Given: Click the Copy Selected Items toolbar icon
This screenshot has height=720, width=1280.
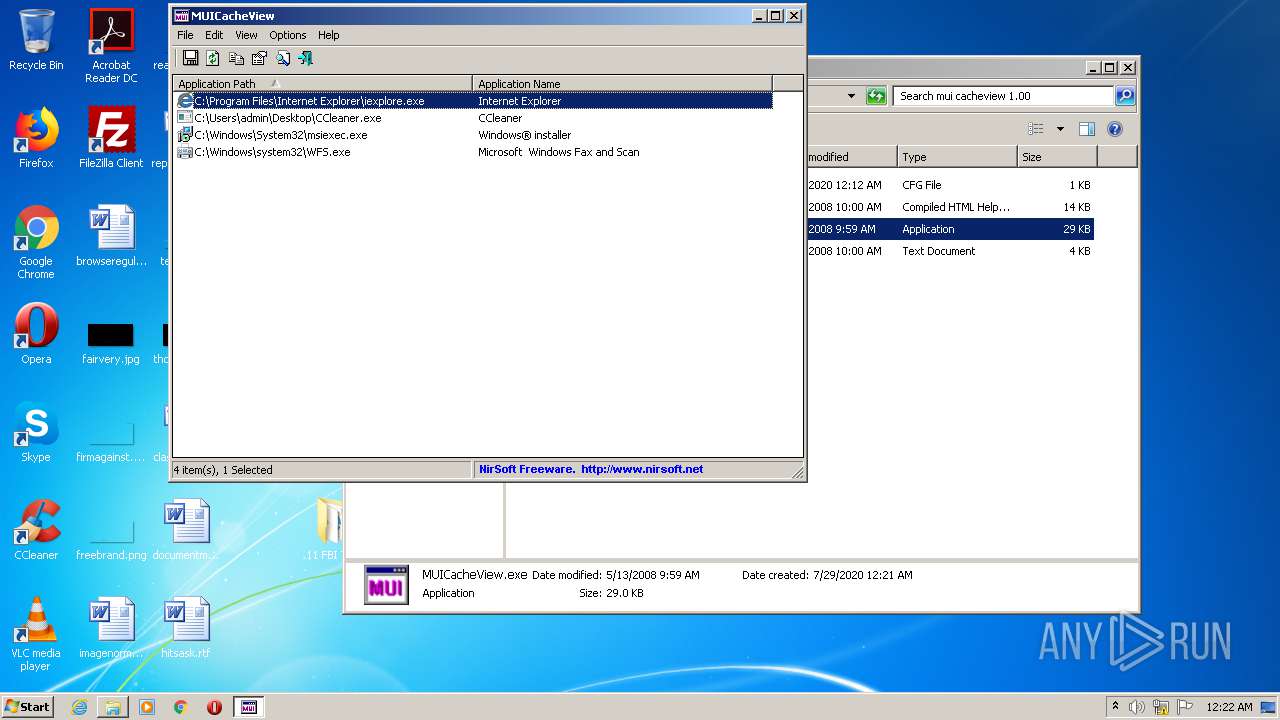Looking at the screenshot, I should [236, 59].
